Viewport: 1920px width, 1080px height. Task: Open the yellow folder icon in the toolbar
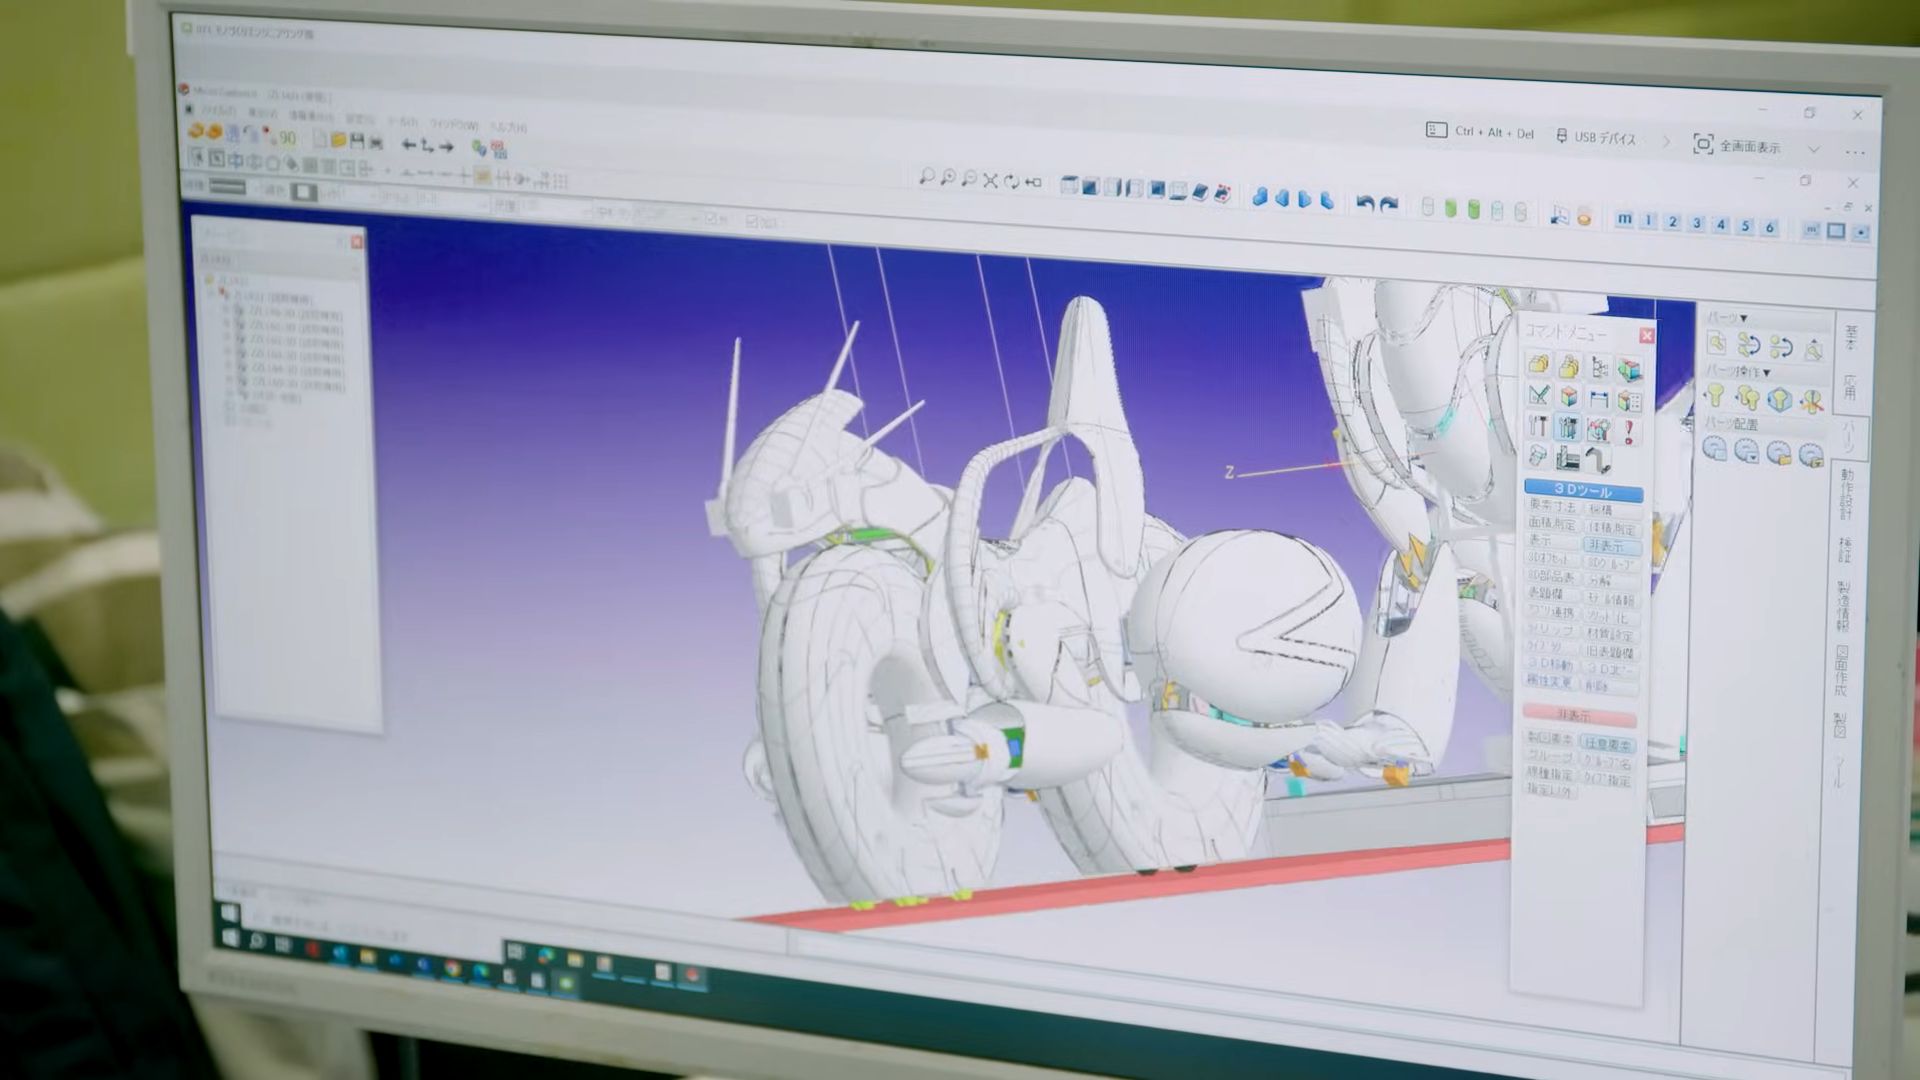coord(338,140)
